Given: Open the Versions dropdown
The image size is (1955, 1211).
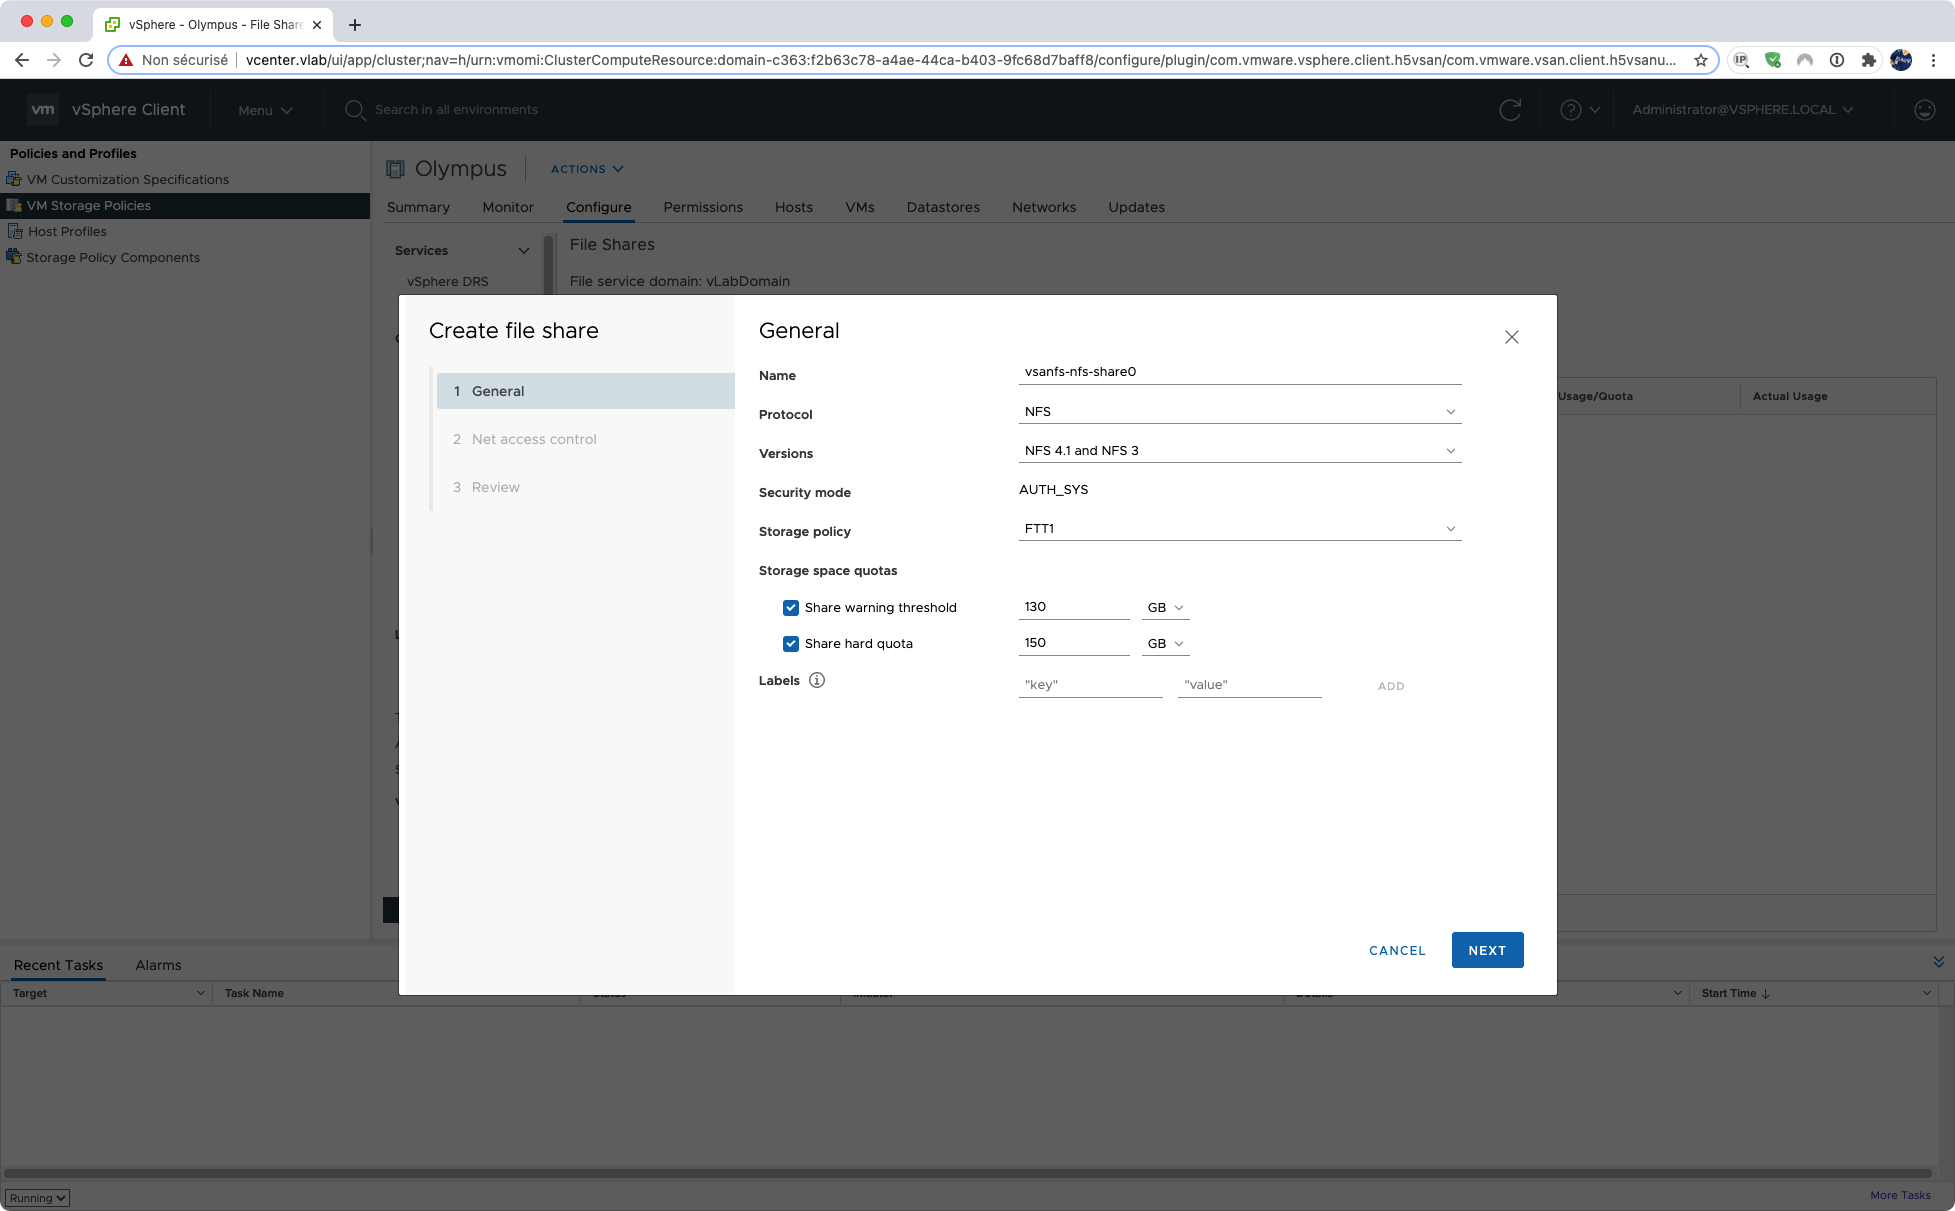Looking at the screenshot, I should [1240, 451].
